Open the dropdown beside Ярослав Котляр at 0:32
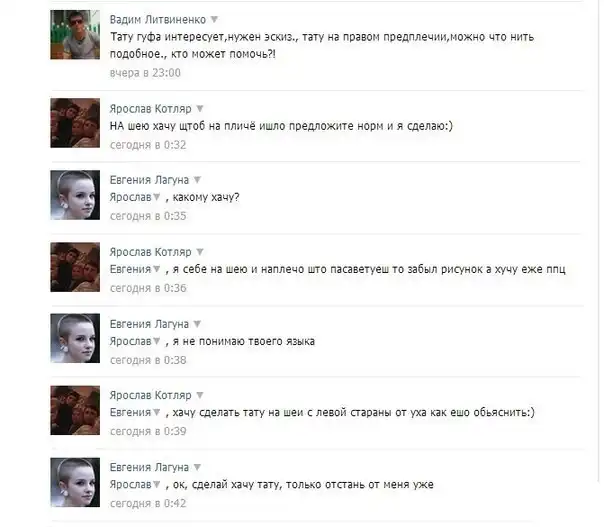The image size is (604, 527). (x=200, y=109)
